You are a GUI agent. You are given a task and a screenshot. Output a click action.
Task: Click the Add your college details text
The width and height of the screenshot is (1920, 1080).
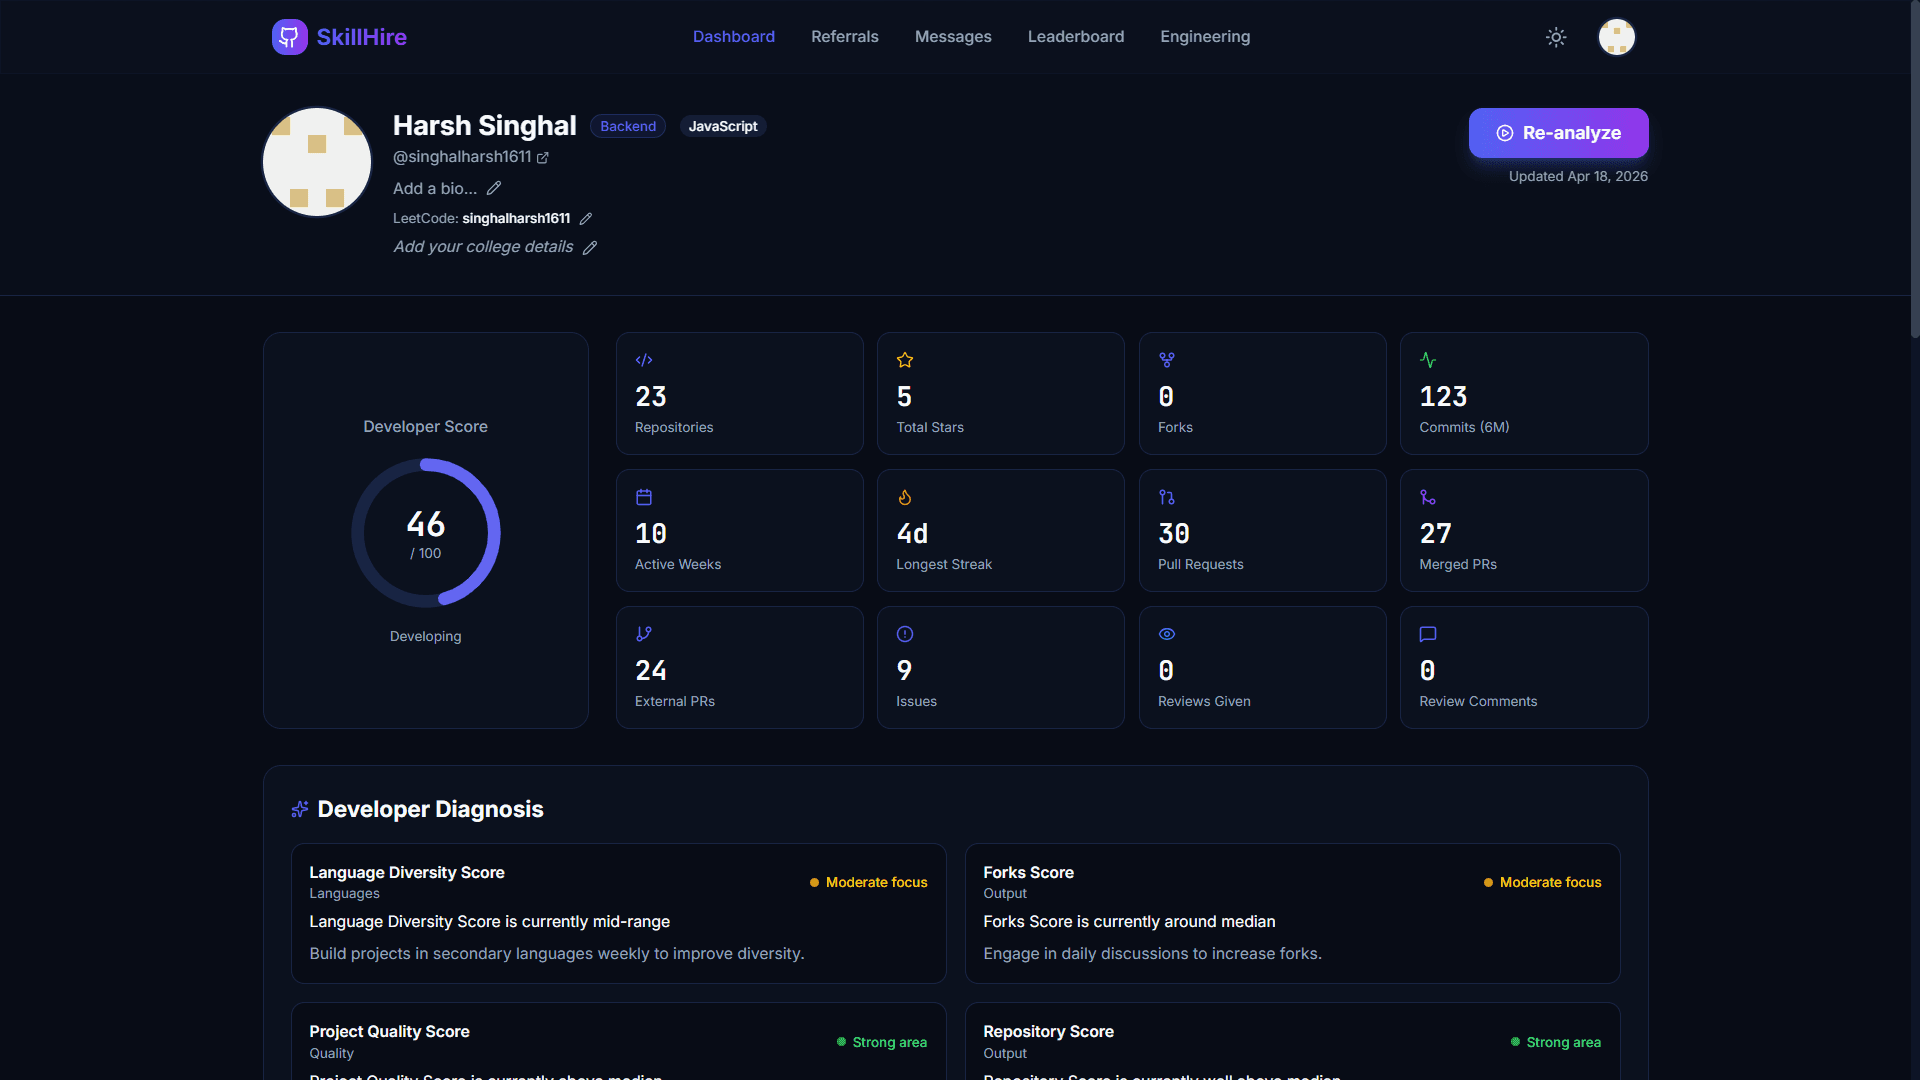483,247
